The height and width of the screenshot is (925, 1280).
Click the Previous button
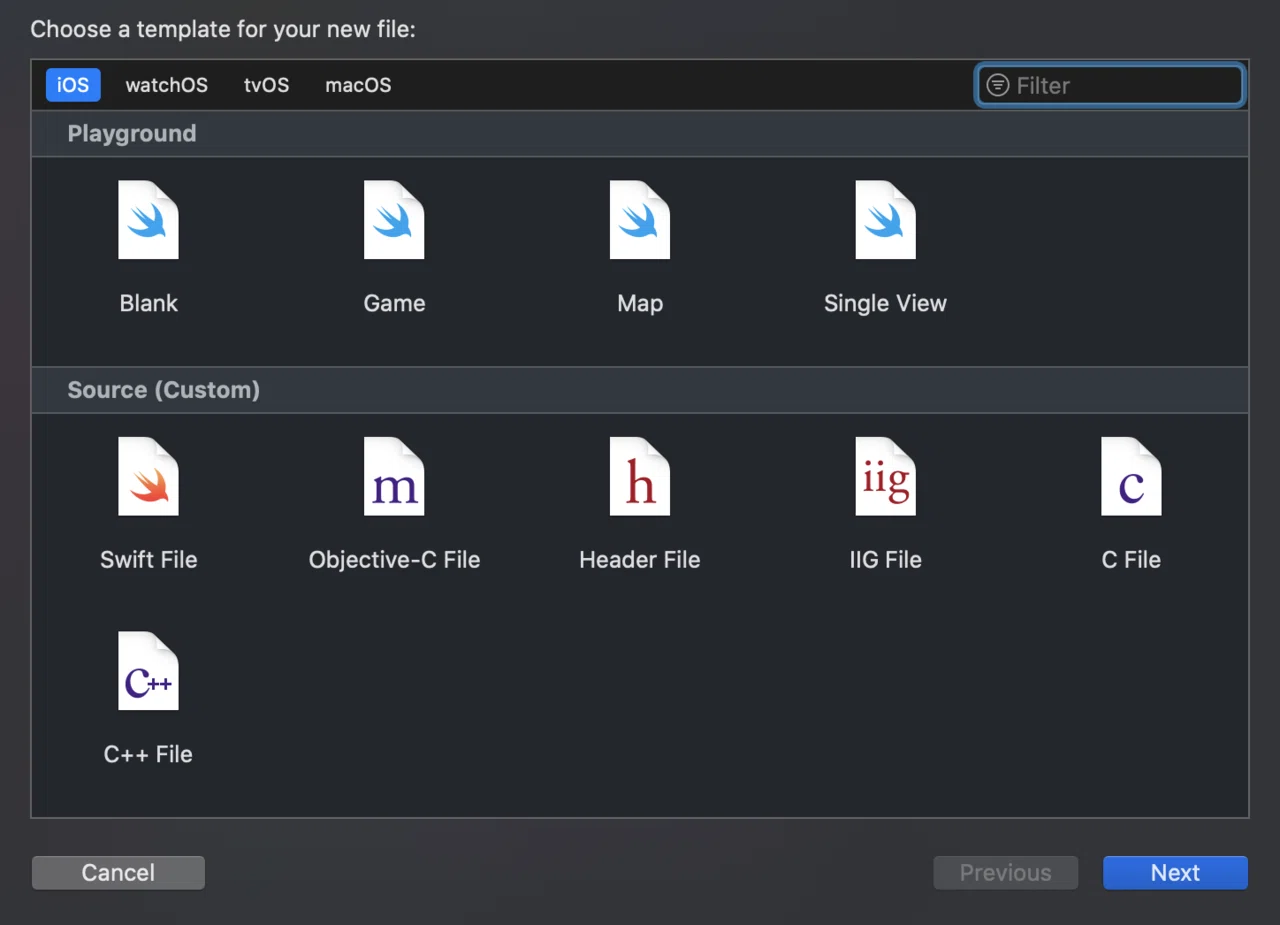point(1006,873)
